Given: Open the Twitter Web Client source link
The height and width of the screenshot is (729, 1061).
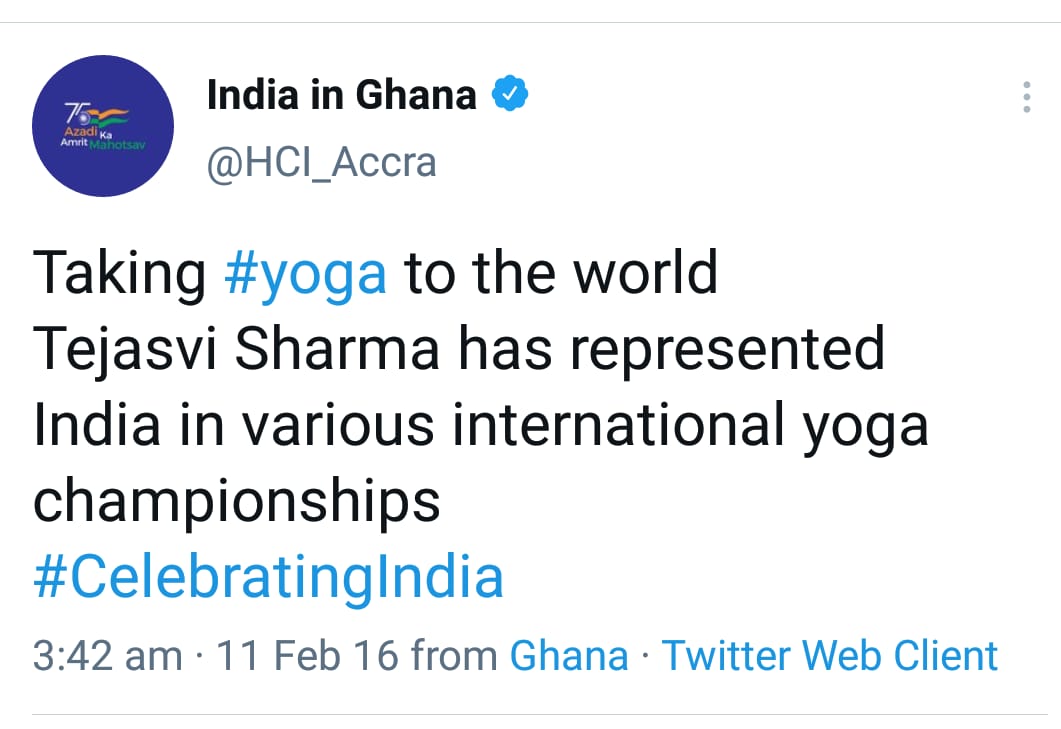Looking at the screenshot, I should [830, 656].
